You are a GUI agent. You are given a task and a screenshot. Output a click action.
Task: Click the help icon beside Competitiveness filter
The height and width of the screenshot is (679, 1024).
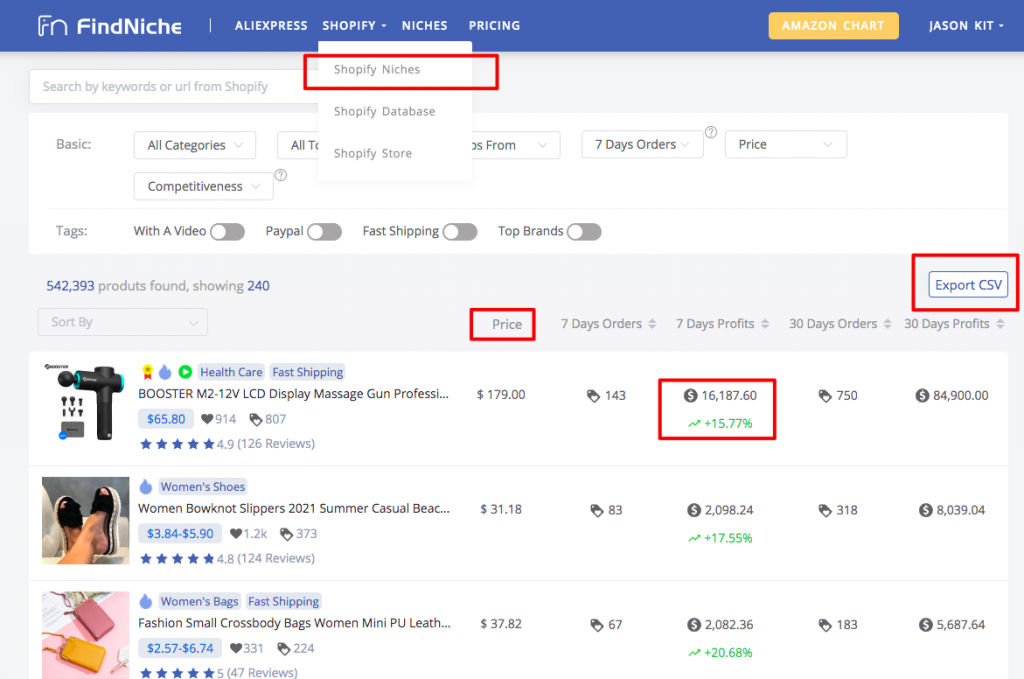[281, 175]
